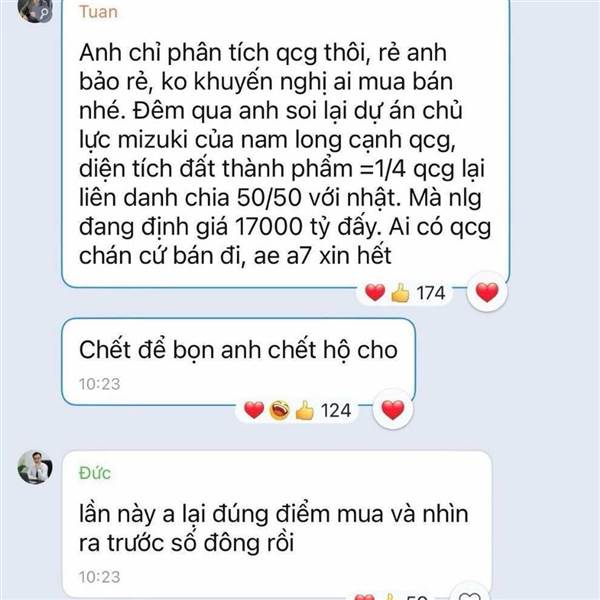Select the "Chết để bọn anh chết hộ cho" bubble
Image resolution: width=600 pixels, height=600 pixels.
pyautogui.click(x=238, y=362)
